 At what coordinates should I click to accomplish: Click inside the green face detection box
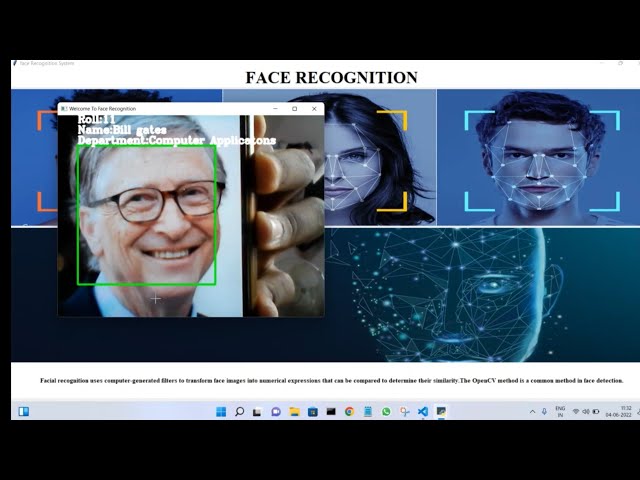(x=147, y=215)
